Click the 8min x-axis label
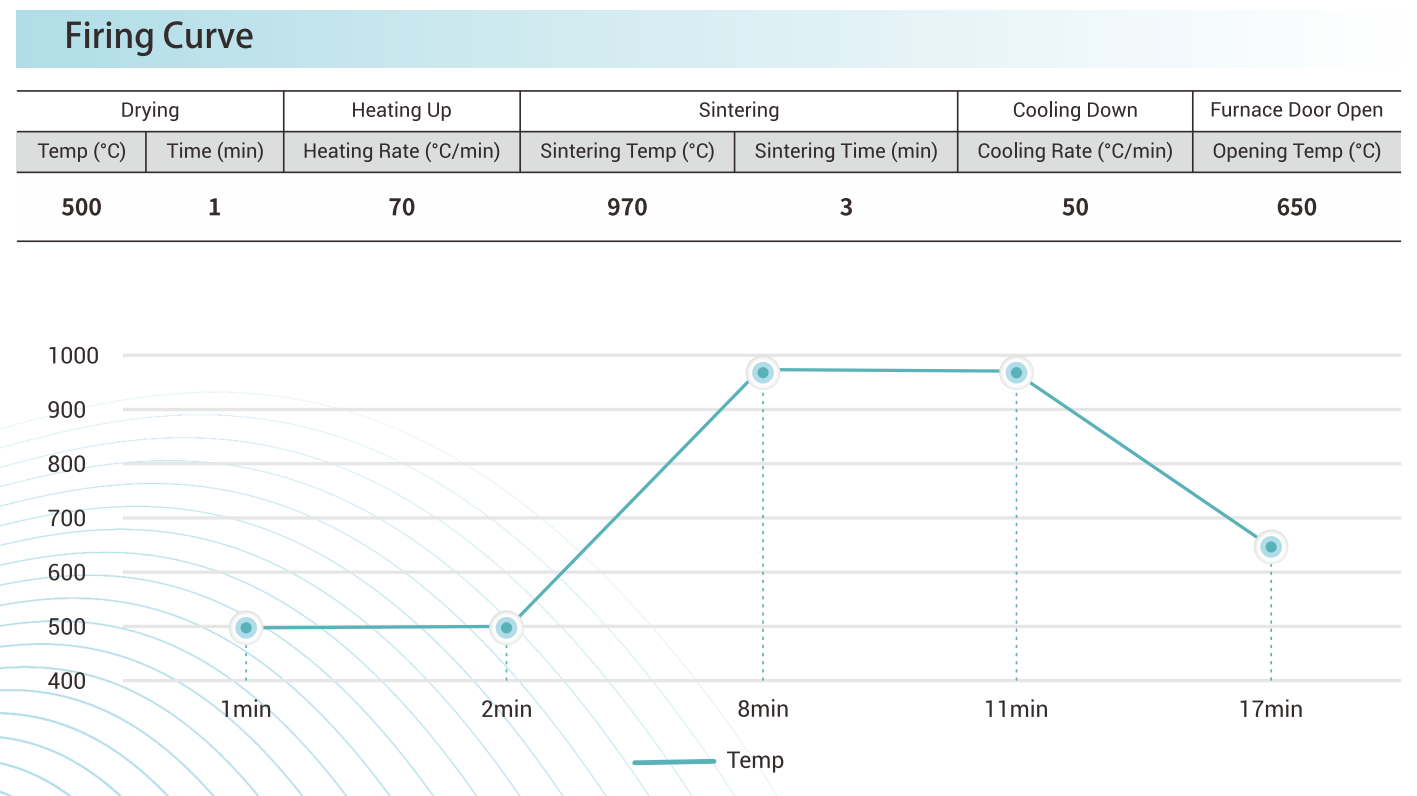This screenshot has height=796, width=1417. tap(763, 710)
